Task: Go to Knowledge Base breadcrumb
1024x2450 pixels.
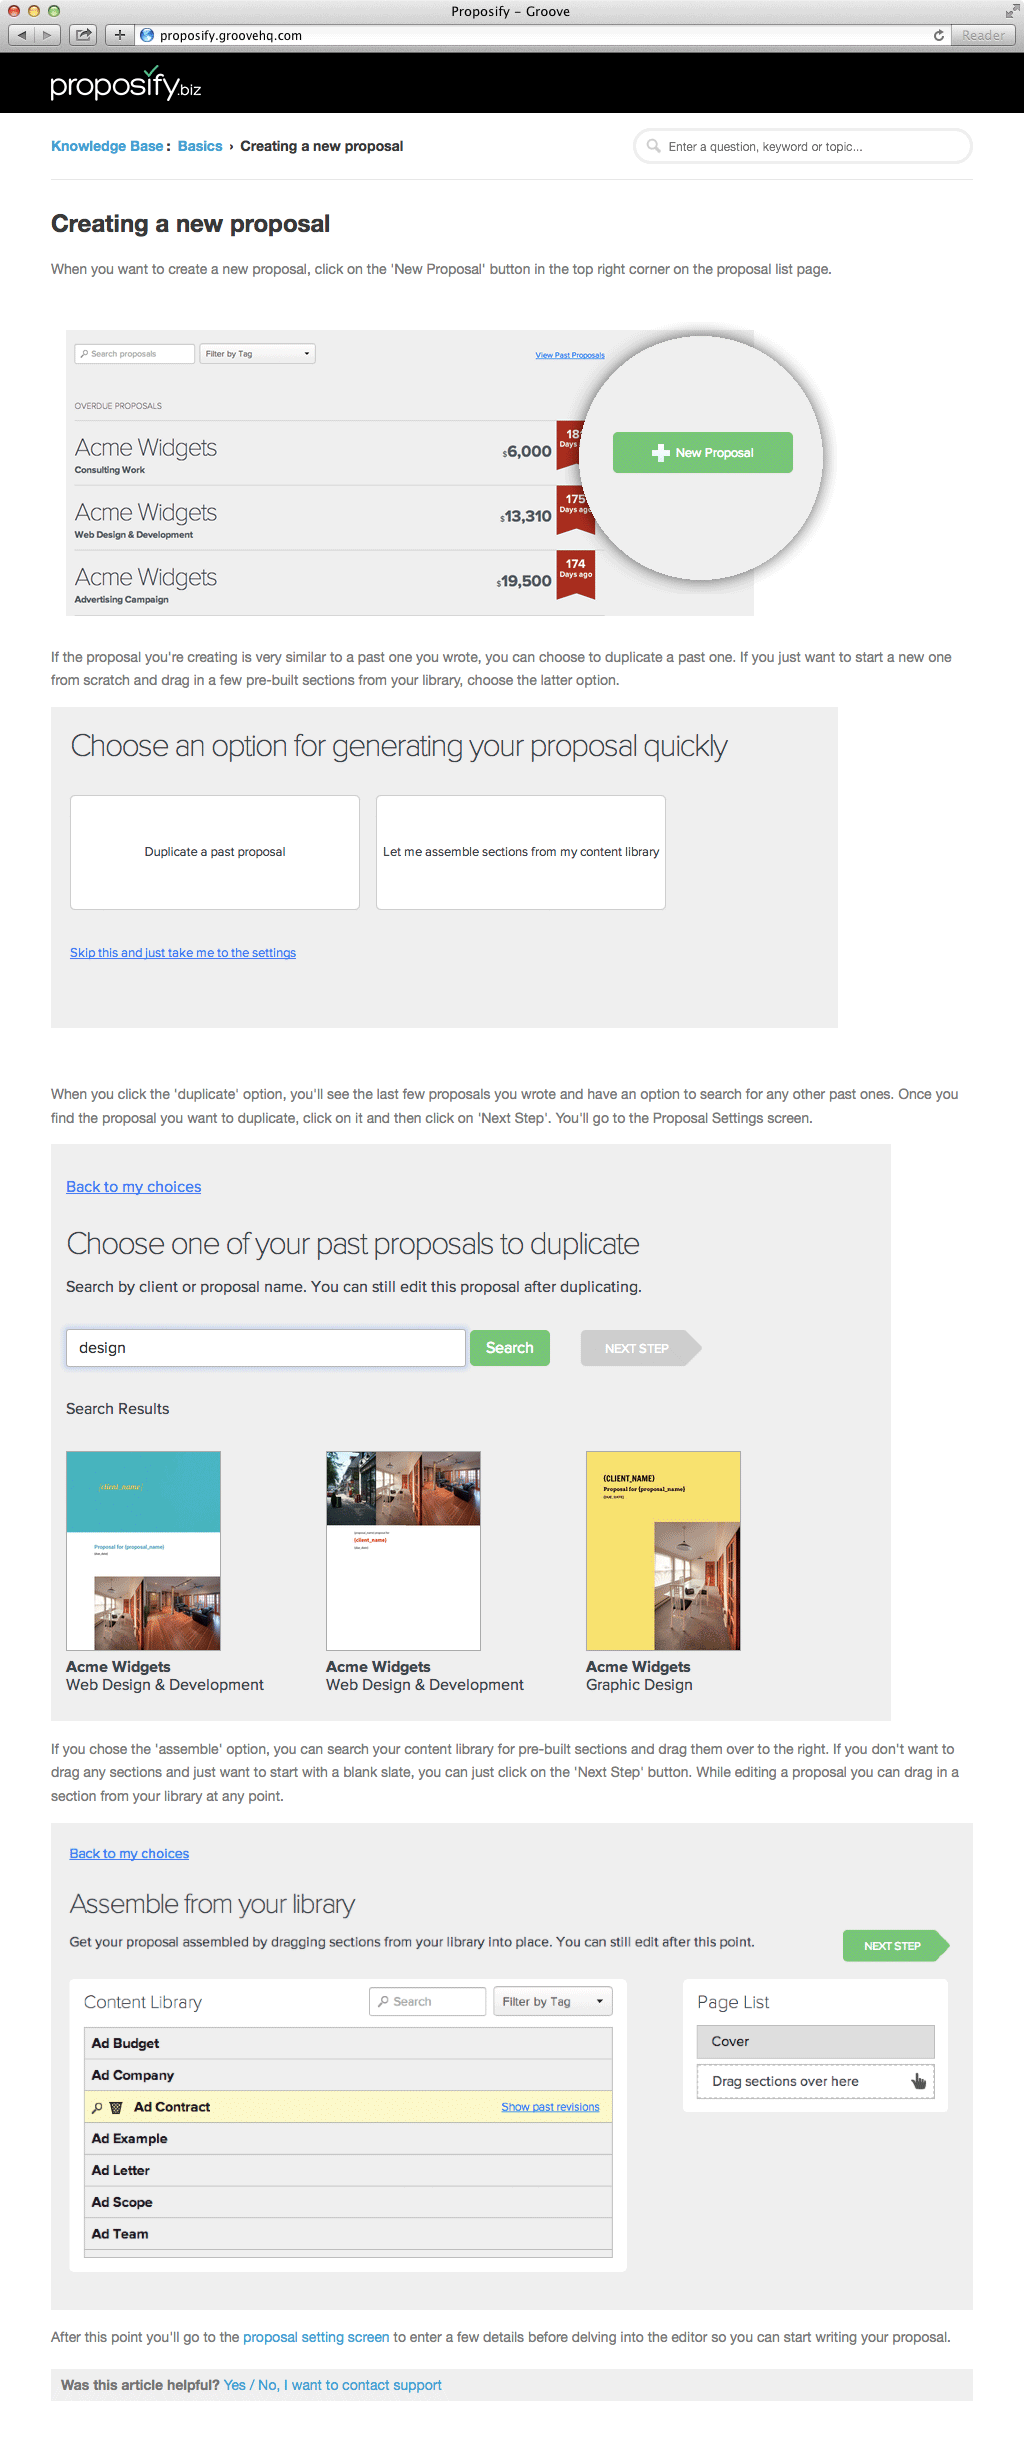Action: tap(107, 146)
